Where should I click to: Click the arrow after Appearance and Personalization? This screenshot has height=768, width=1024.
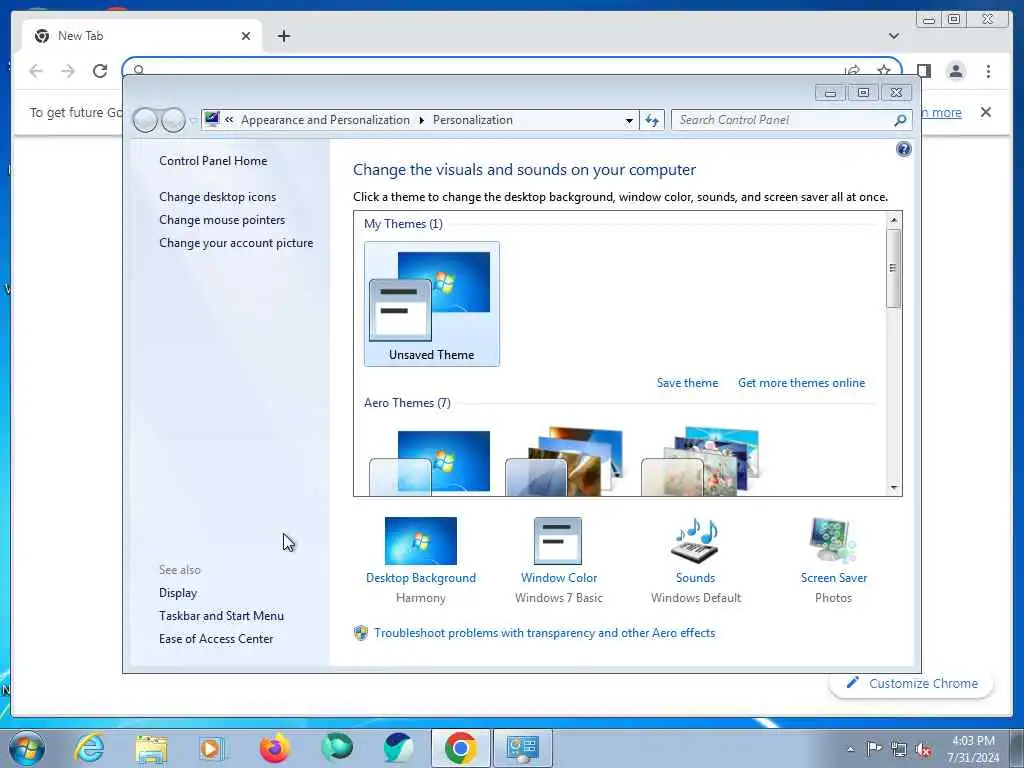pyautogui.click(x=421, y=120)
